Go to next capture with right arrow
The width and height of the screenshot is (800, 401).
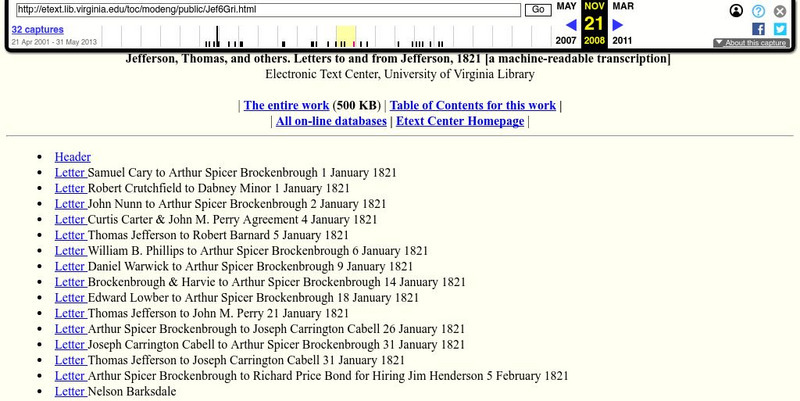tap(617, 24)
